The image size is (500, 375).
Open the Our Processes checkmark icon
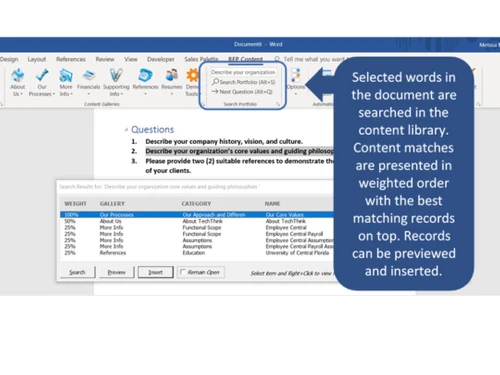tap(42, 75)
